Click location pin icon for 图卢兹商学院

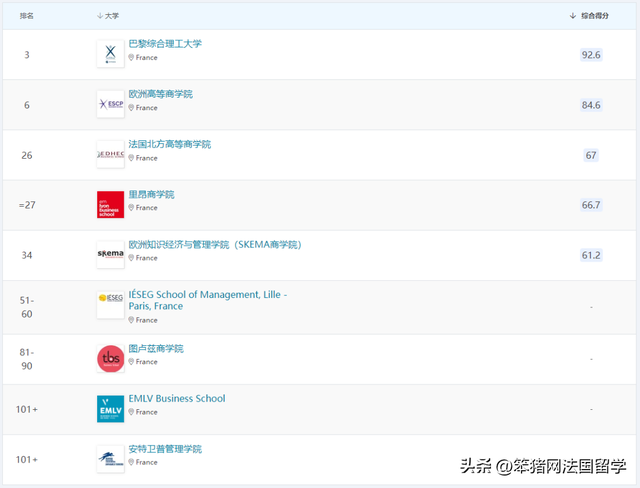pos(131,362)
